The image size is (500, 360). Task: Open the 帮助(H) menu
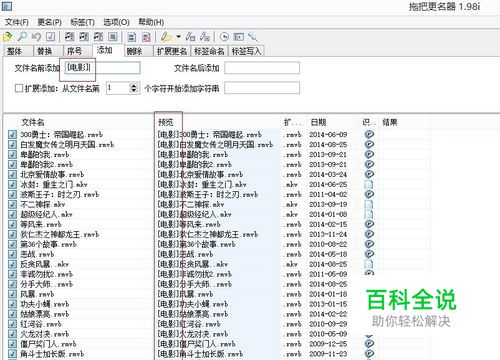tap(151, 22)
